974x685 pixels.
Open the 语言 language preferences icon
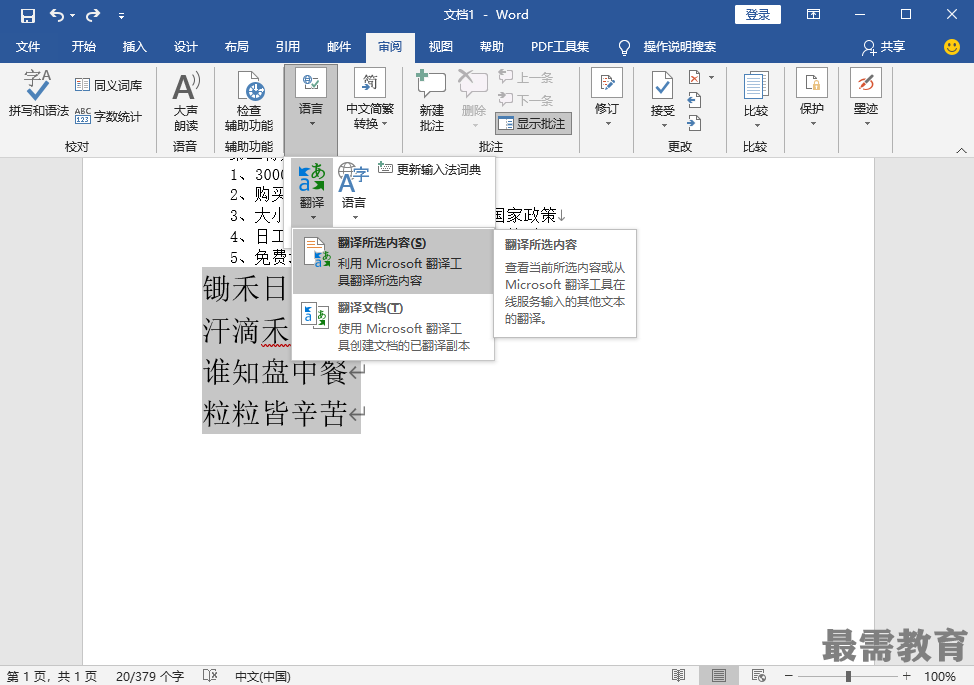353,191
